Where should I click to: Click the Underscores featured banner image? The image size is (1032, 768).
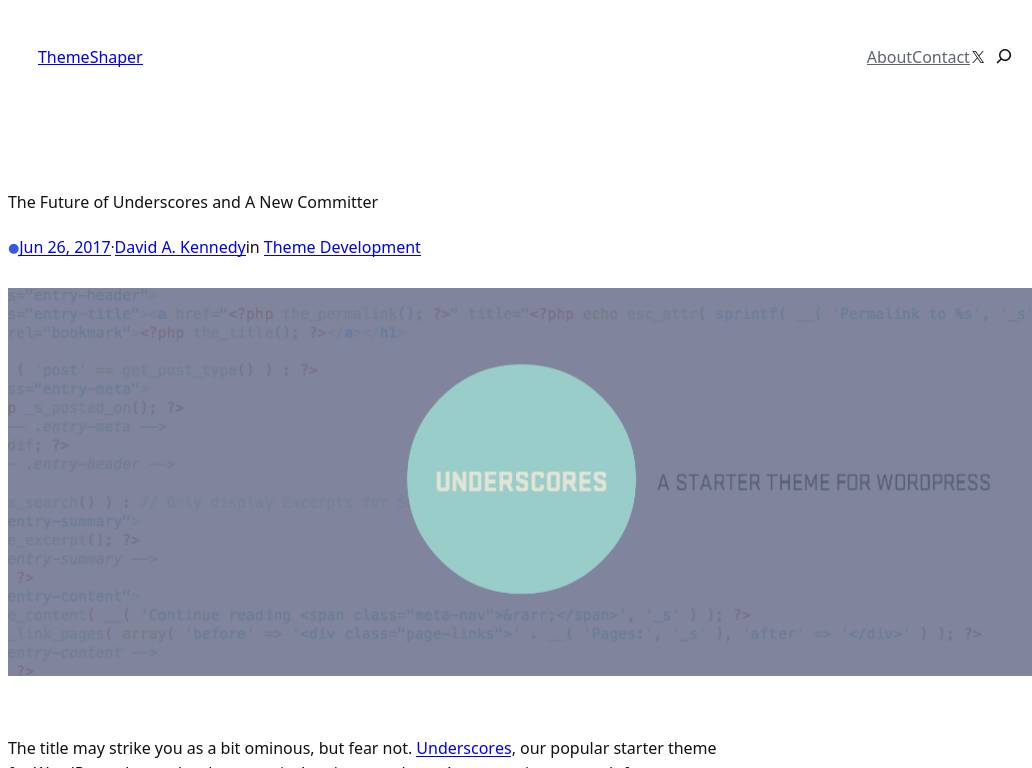[520, 482]
